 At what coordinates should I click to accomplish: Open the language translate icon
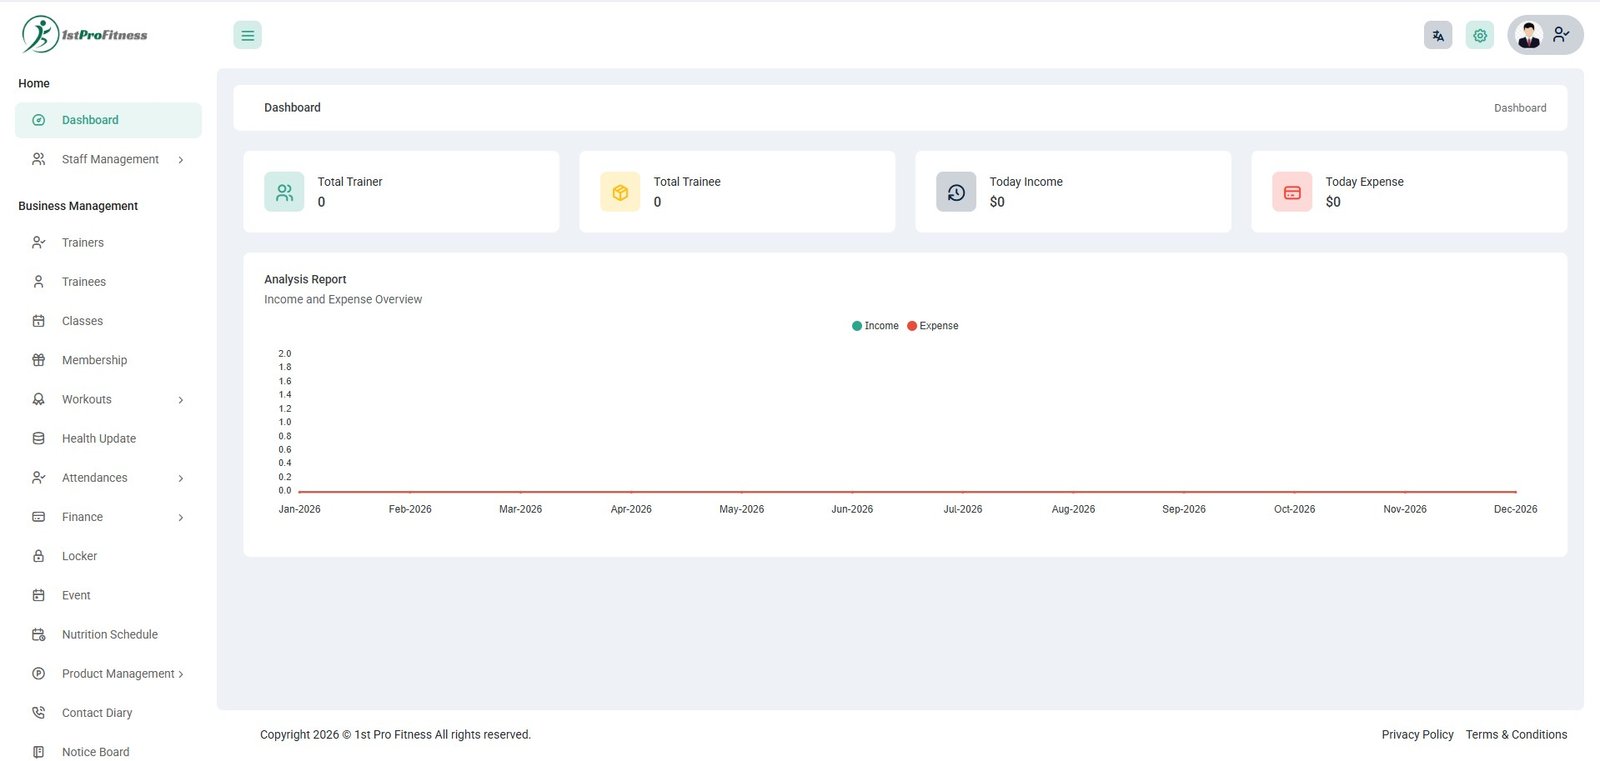1437,35
